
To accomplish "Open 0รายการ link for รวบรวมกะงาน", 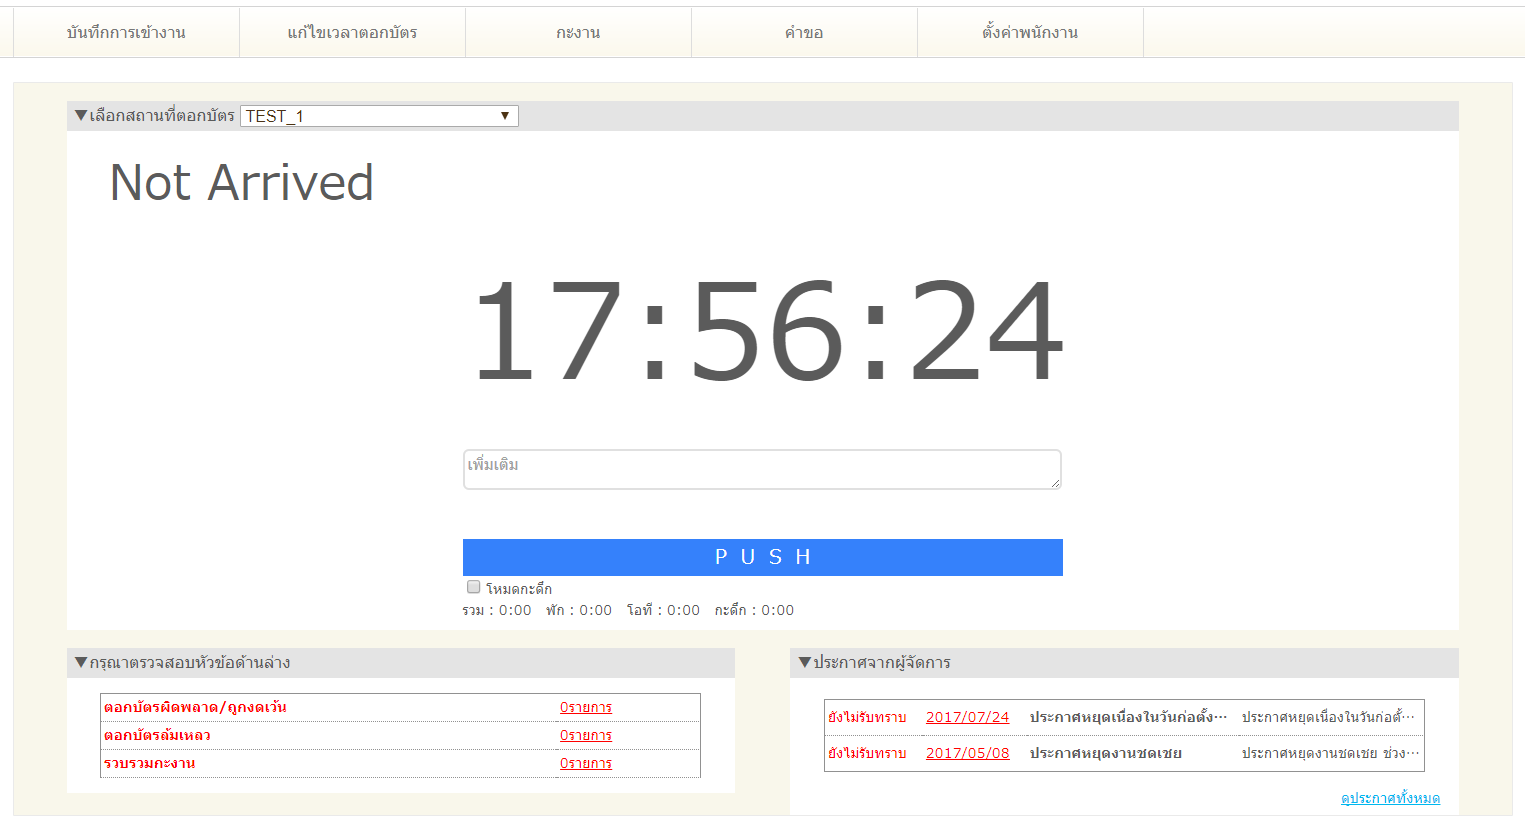I will (586, 763).
